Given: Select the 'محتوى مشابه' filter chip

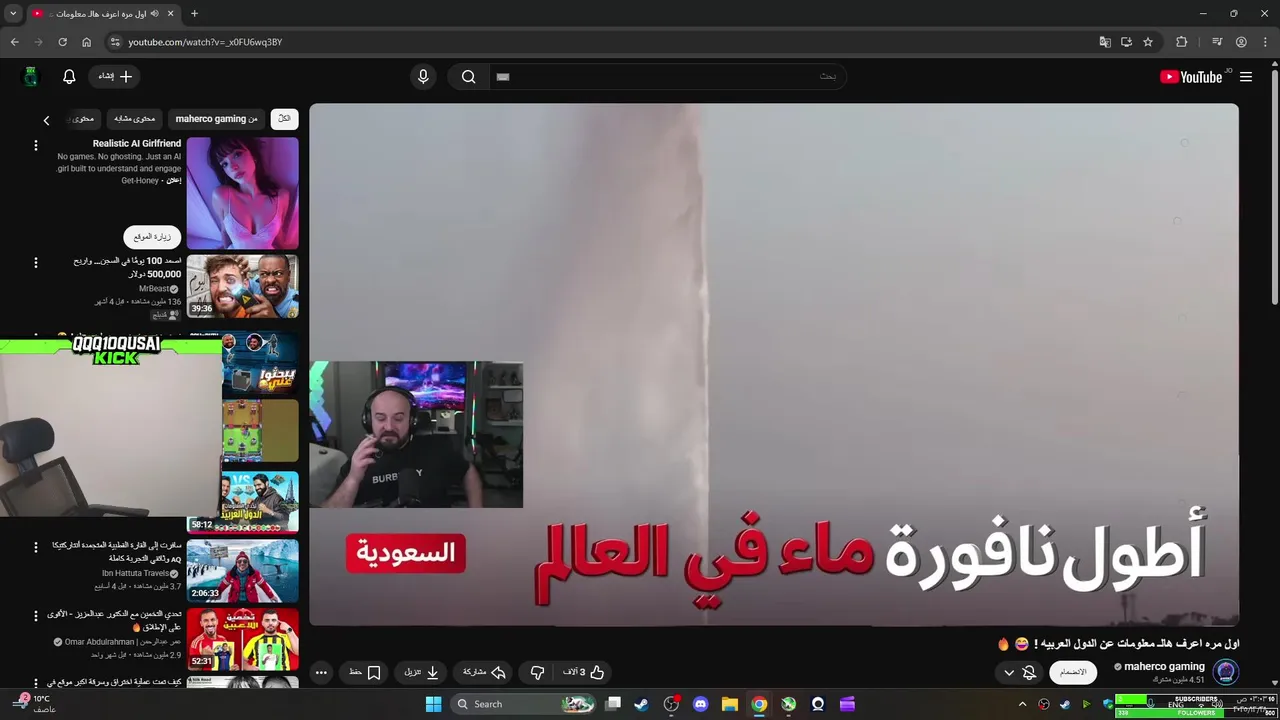Looking at the screenshot, I should pyautogui.click(x=135, y=118).
